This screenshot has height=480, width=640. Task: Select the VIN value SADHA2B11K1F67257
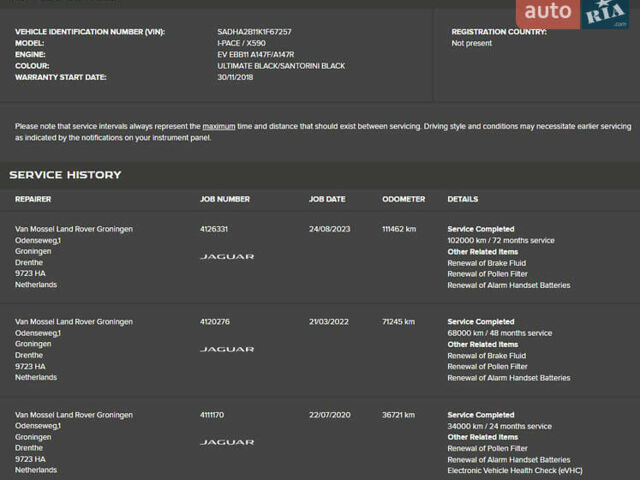click(x=254, y=32)
